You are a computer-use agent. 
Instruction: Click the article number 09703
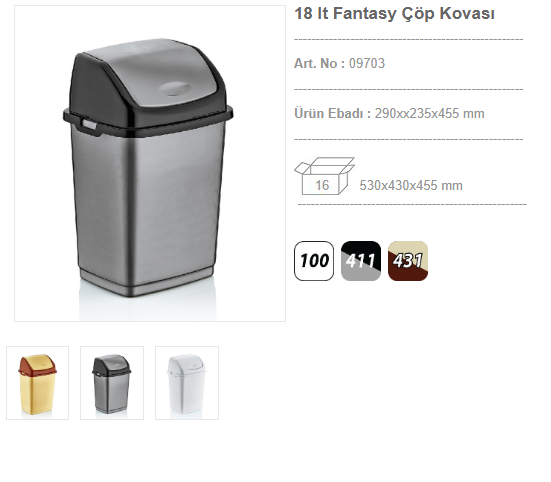[x=367, y=64]
